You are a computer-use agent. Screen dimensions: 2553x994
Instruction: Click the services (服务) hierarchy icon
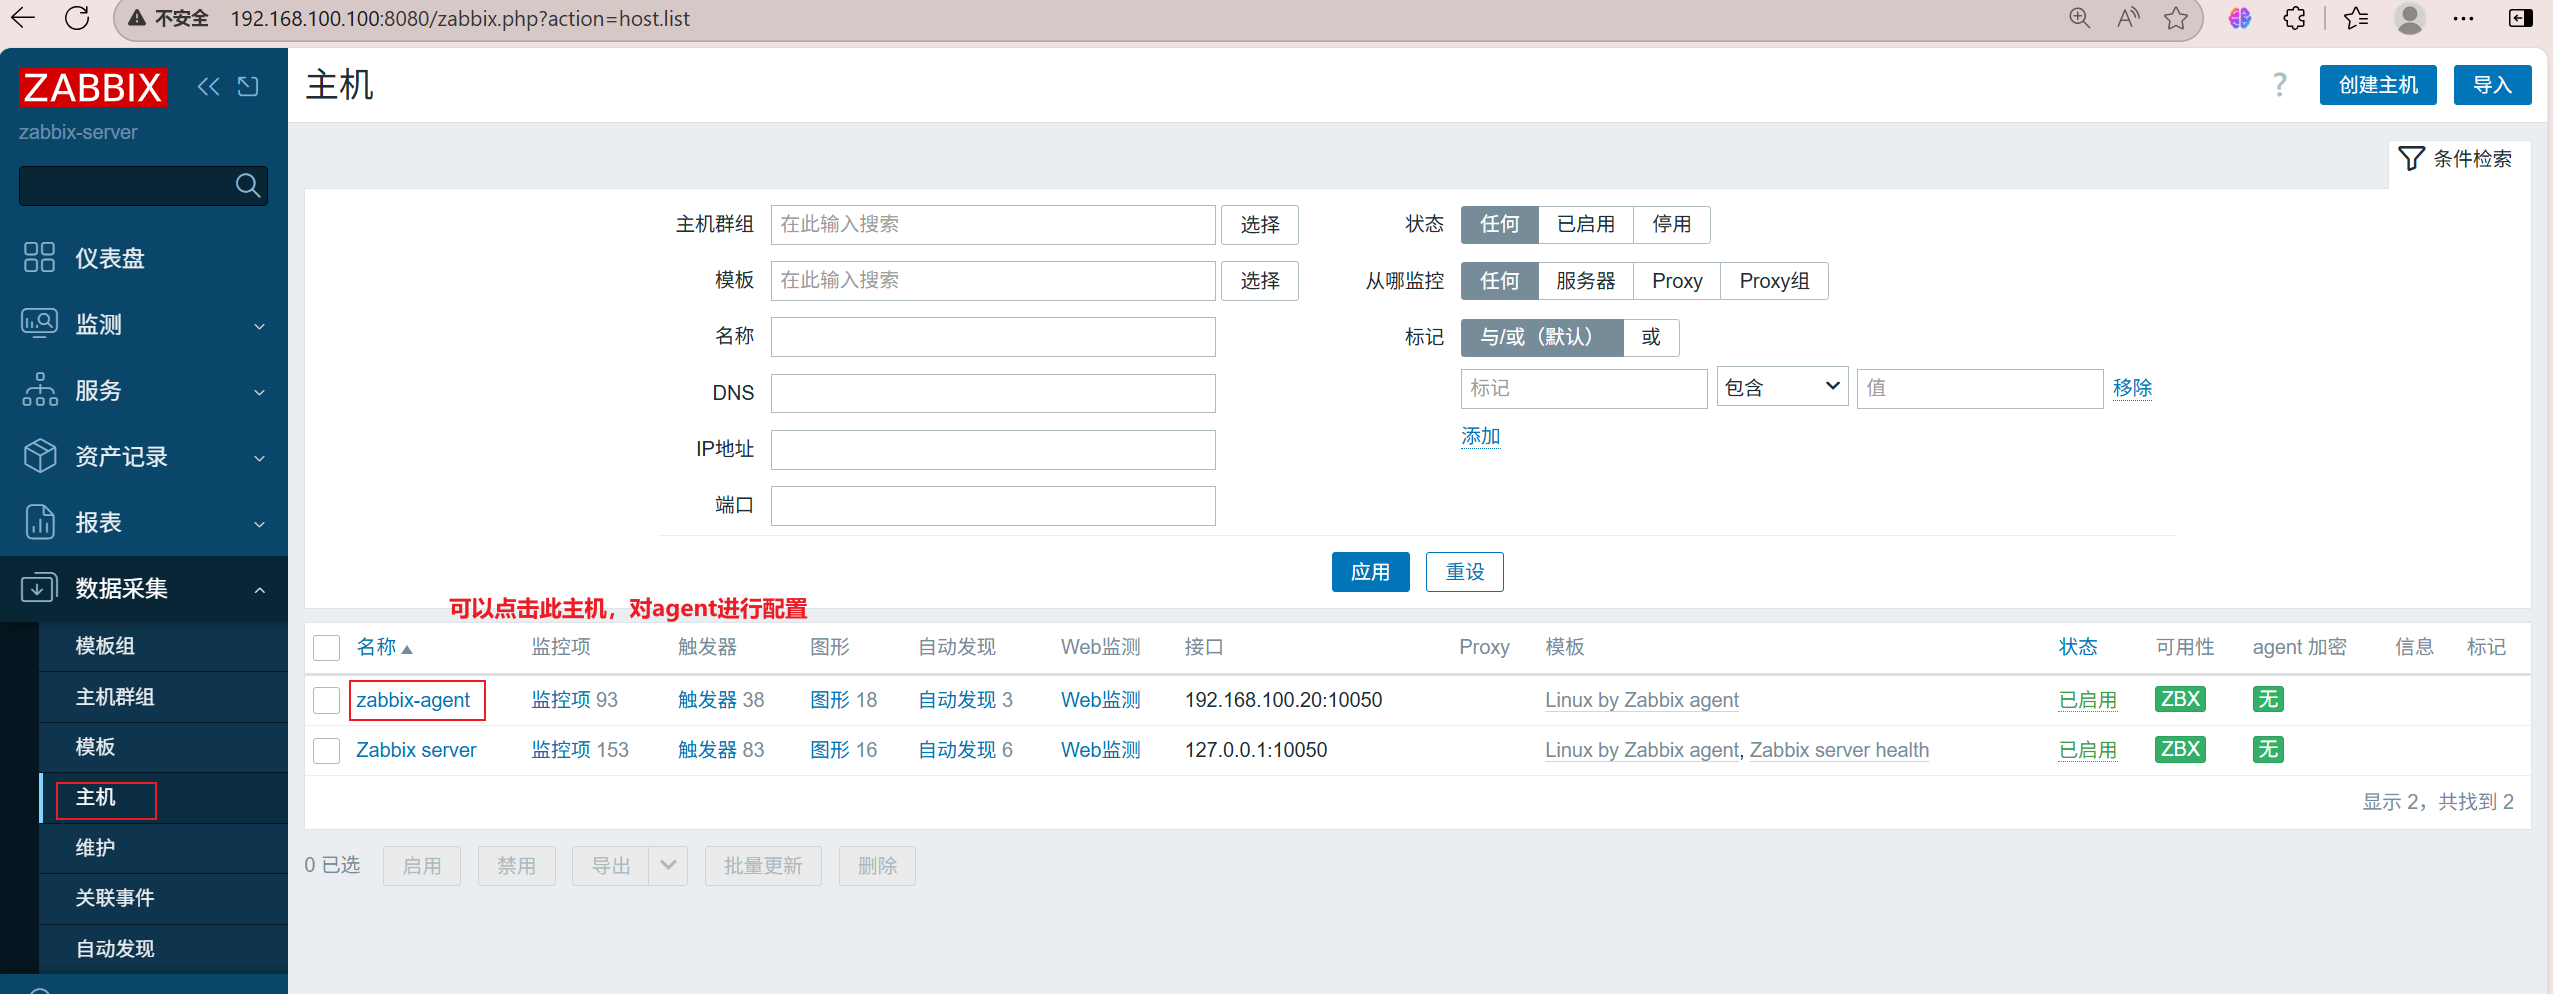pos(39,389)
